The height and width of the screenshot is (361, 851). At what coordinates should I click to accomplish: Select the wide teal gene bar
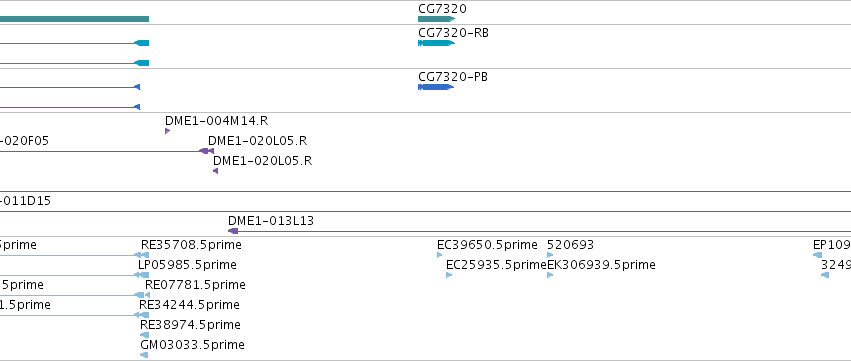pos(74,19)
